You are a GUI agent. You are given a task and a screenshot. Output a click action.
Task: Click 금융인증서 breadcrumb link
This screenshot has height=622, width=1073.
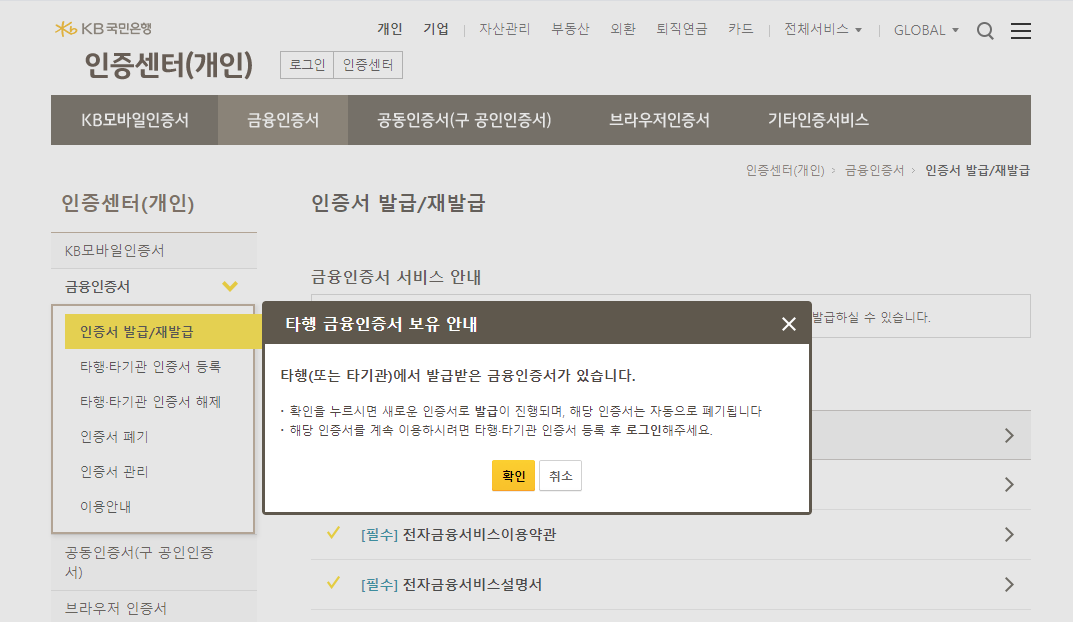click(874, 170)
